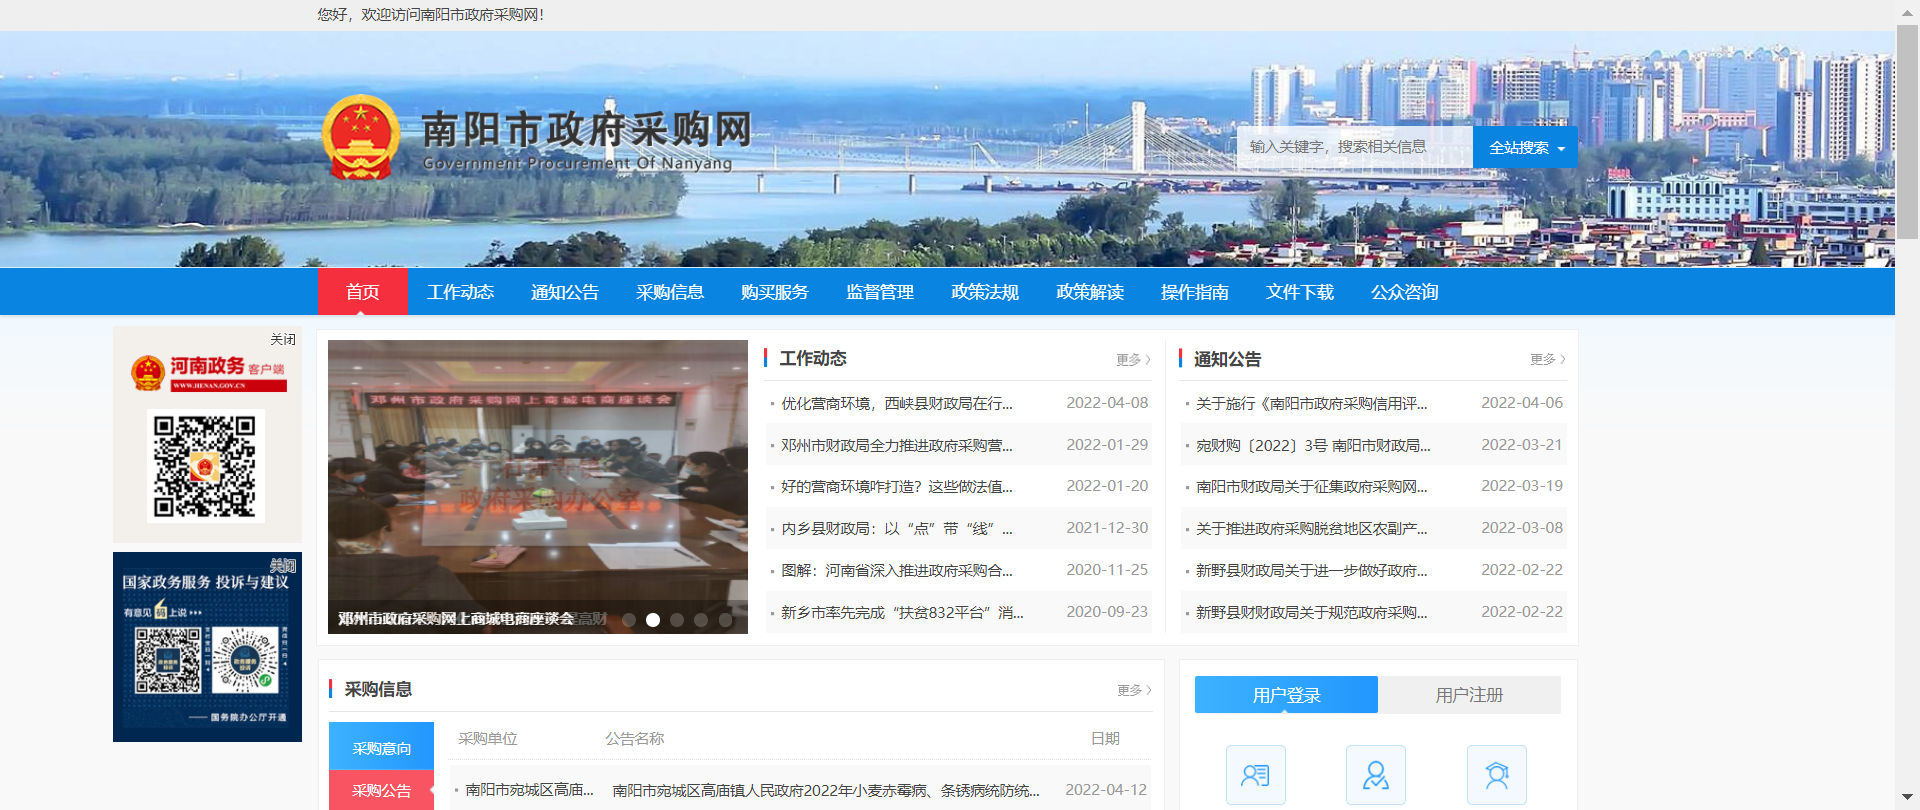This screenshot has height=810, width=1920.
Task: Open the news 优化营商环境，西峡县财政局在行
Action: point(897,403)
